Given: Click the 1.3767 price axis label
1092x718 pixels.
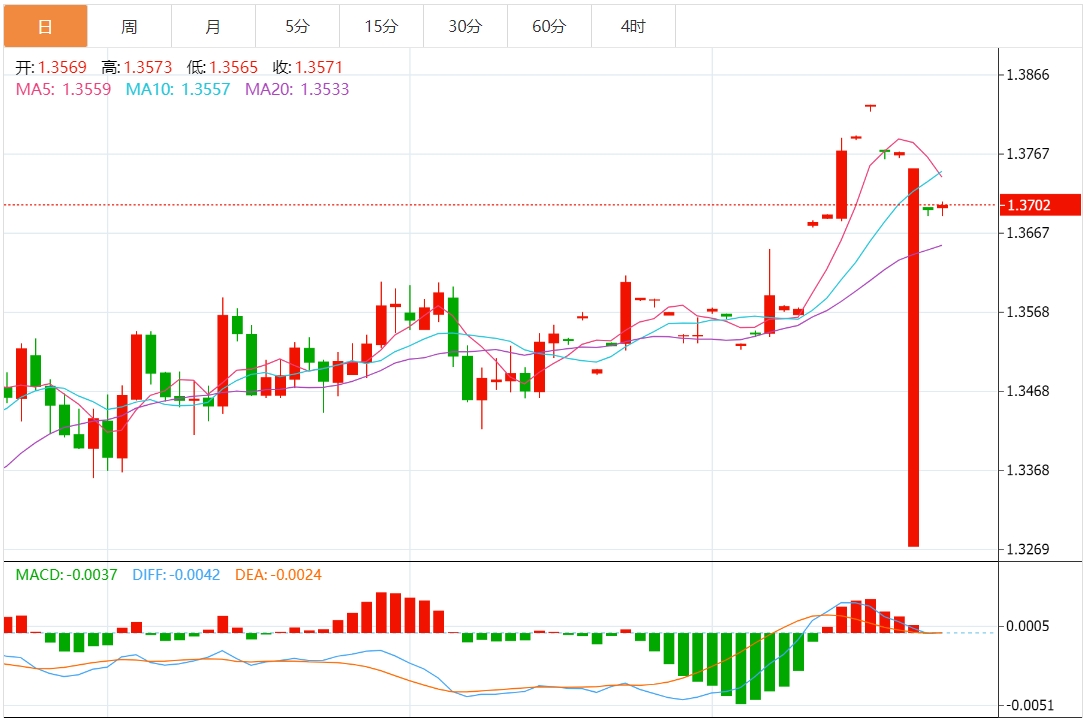Looking at the screenshot, I should coord(1028,153).
